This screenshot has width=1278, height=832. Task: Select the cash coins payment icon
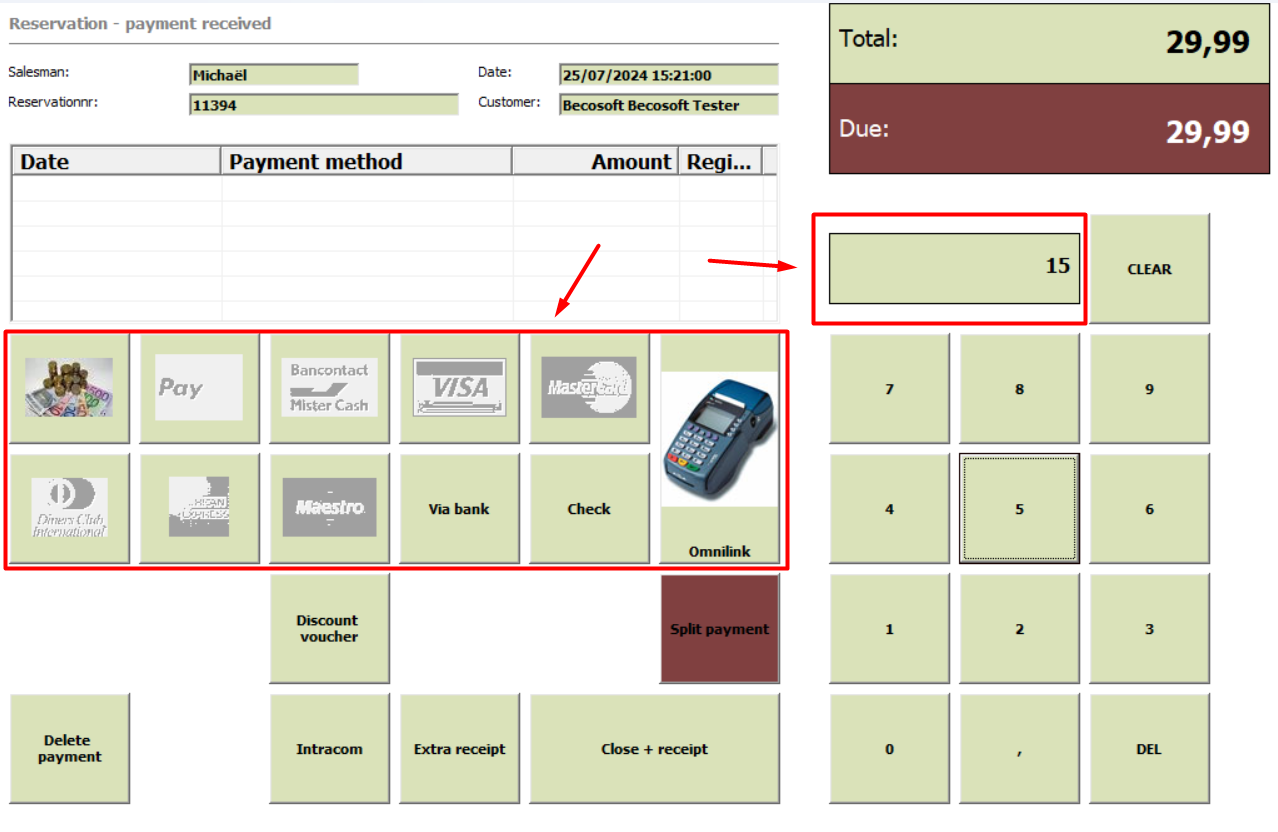pos(70,388)
